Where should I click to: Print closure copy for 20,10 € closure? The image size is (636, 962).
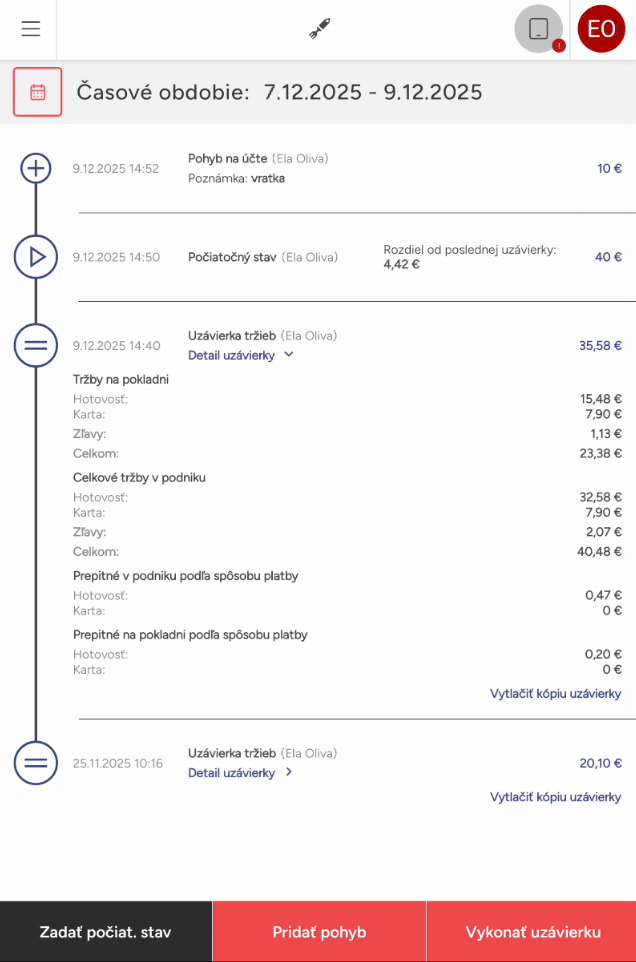555,797
